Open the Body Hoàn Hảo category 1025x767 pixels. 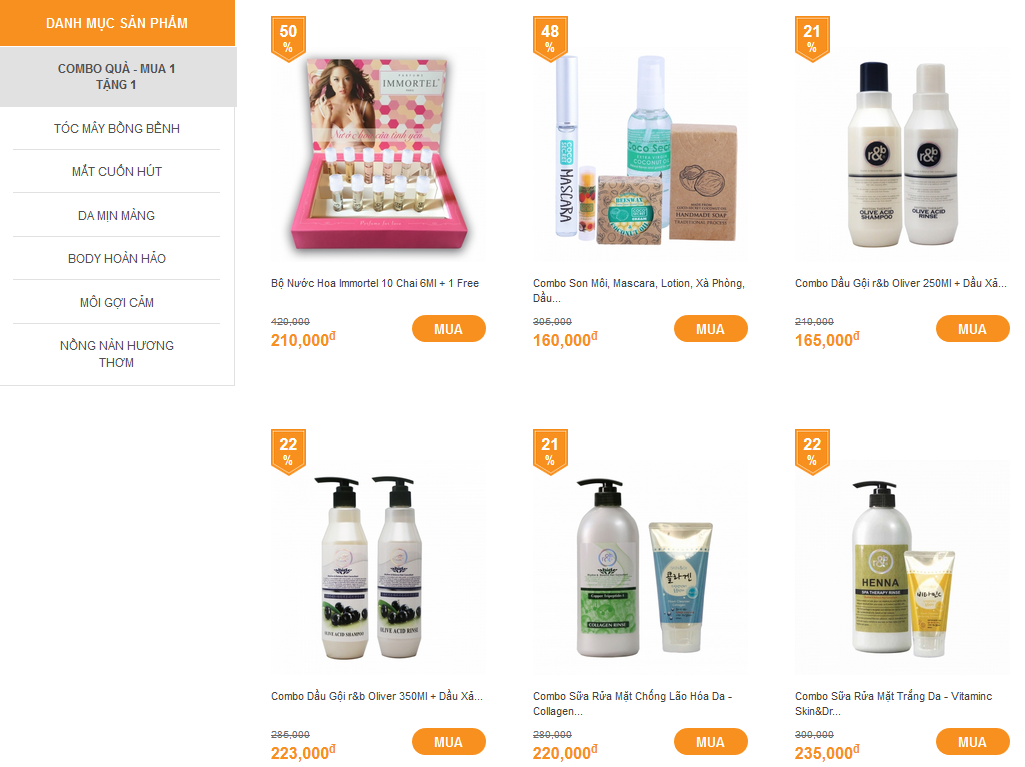117,259
